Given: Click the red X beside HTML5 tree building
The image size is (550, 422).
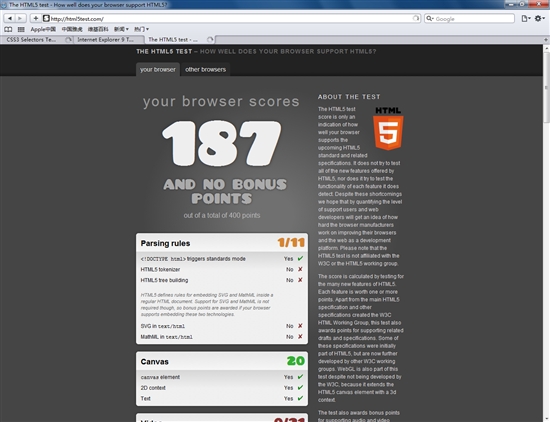Looking at the screenshot, I should [300, 280].
